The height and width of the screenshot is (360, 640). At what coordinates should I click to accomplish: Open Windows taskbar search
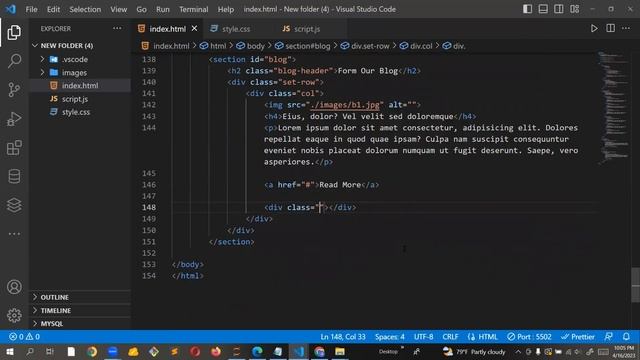point(30,351)
